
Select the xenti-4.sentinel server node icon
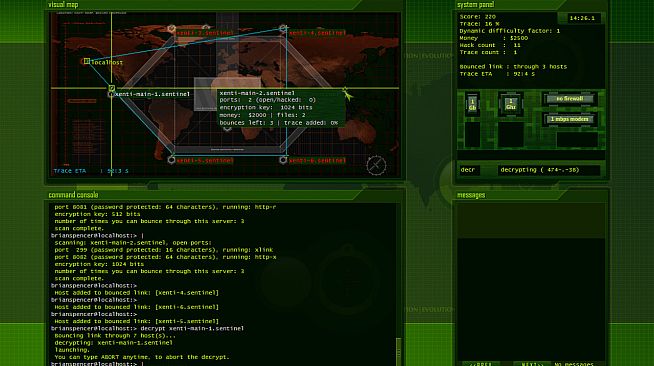click(283, 29)
